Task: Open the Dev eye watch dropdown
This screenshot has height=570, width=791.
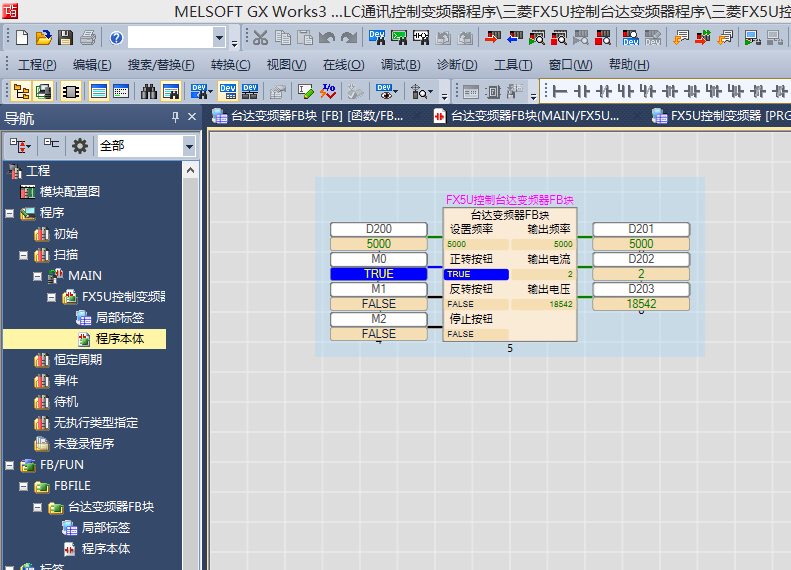Action: pos(395,92)
